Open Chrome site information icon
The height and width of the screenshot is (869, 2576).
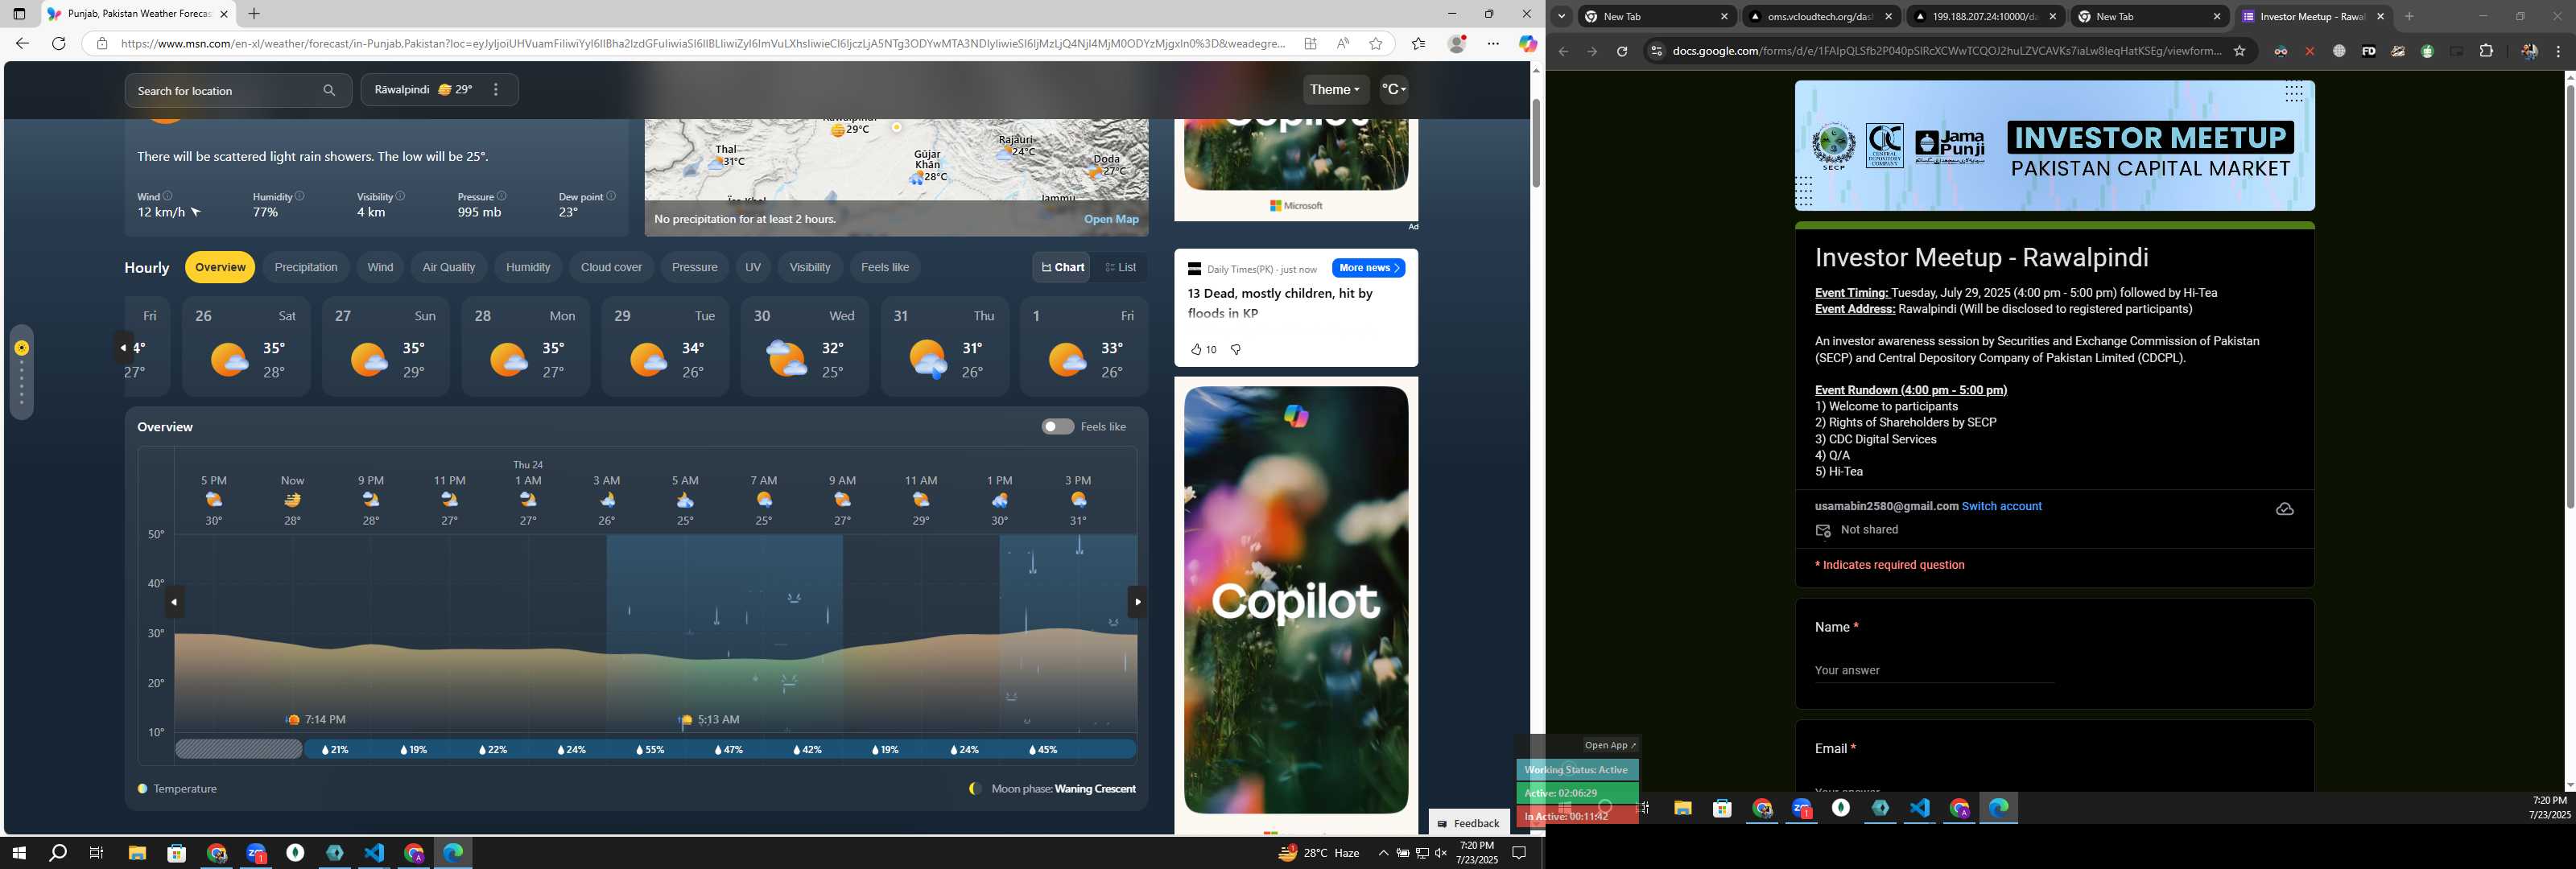(x=1656, y=51)
